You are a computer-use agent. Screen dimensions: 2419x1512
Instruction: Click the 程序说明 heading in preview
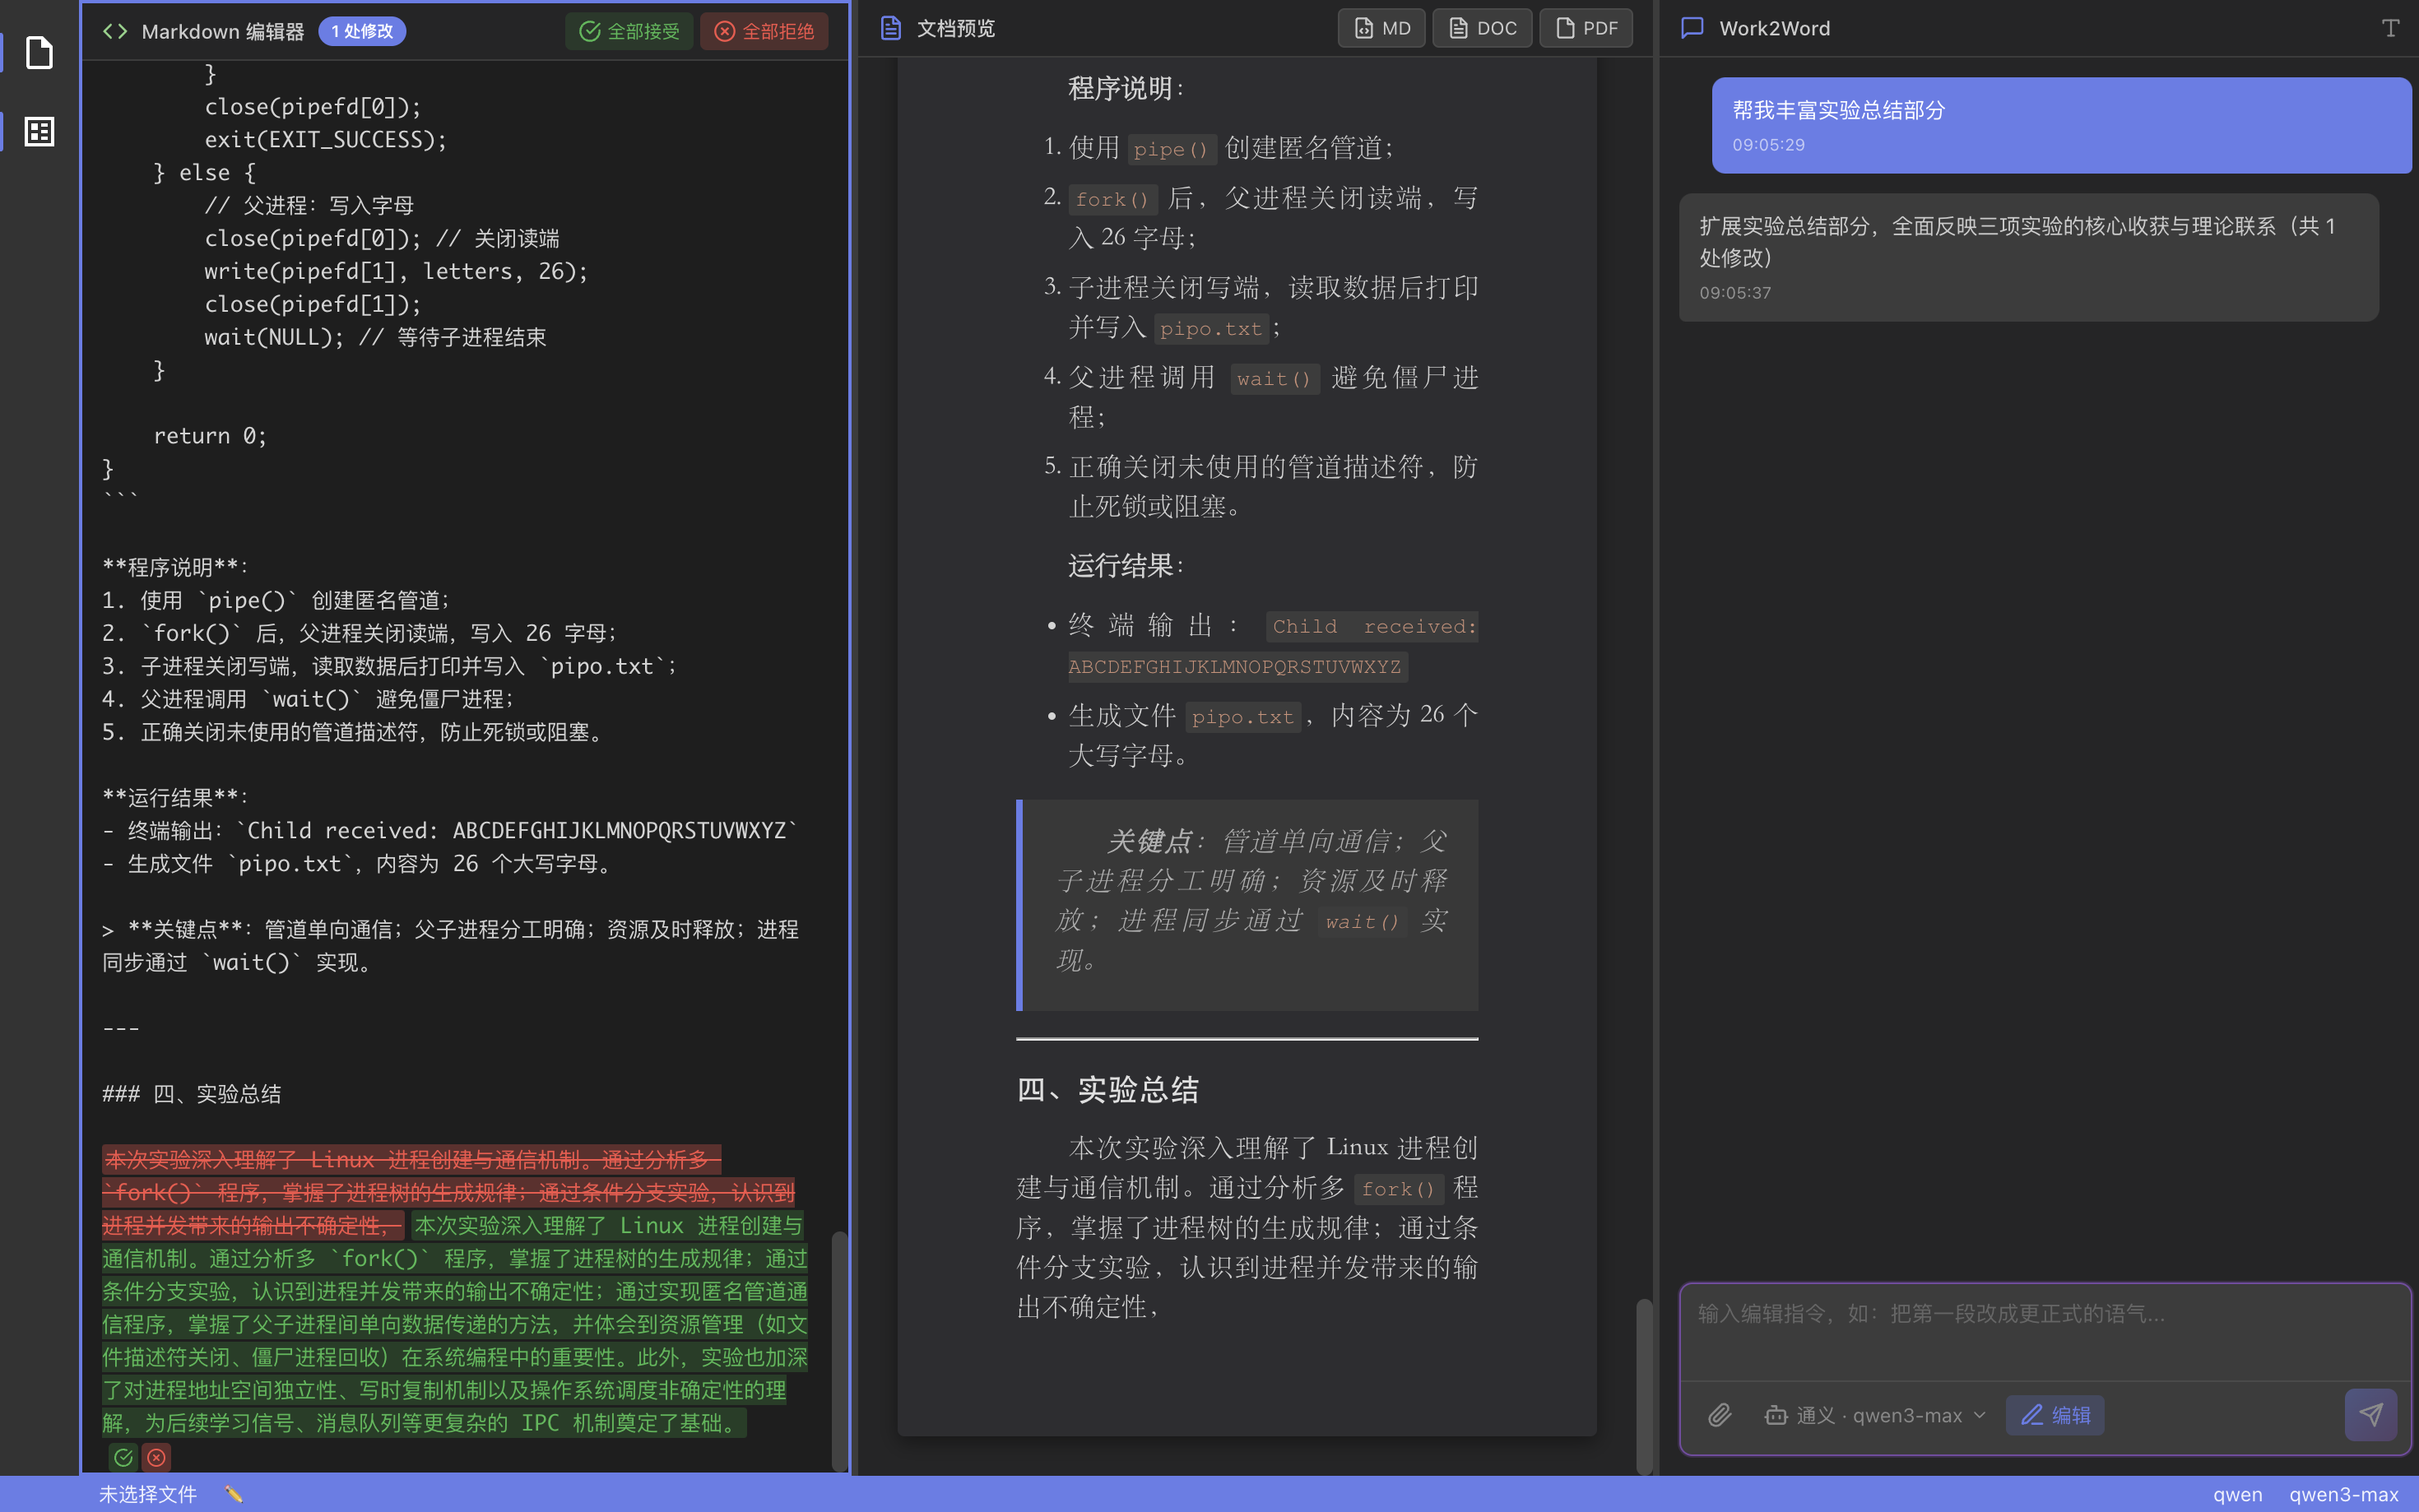(x=1126, y=88)
